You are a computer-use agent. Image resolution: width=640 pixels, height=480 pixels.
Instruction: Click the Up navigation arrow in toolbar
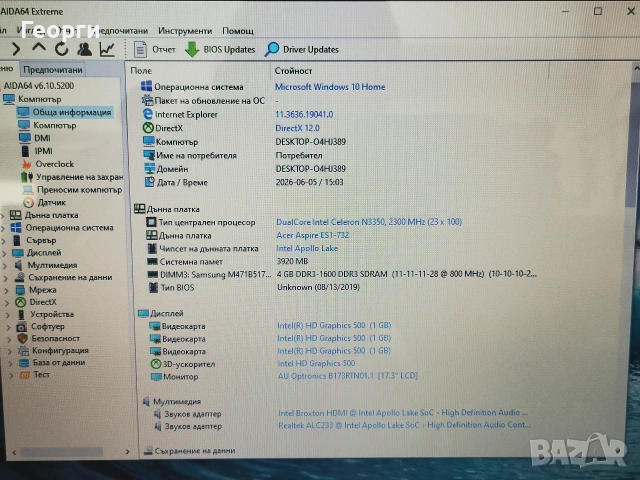(x=39, y=48)
